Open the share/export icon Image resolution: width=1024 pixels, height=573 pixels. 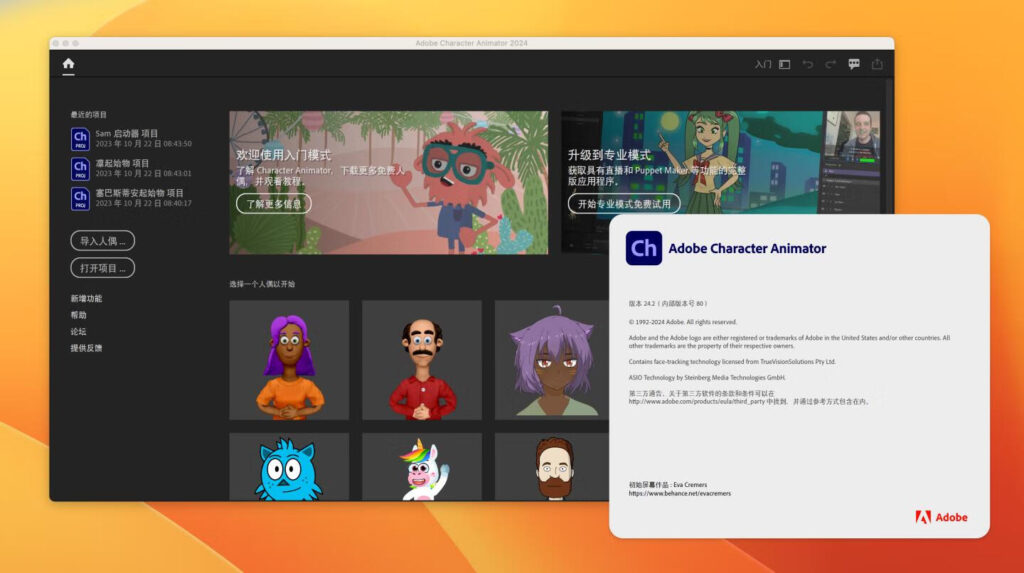pos(877,64)
